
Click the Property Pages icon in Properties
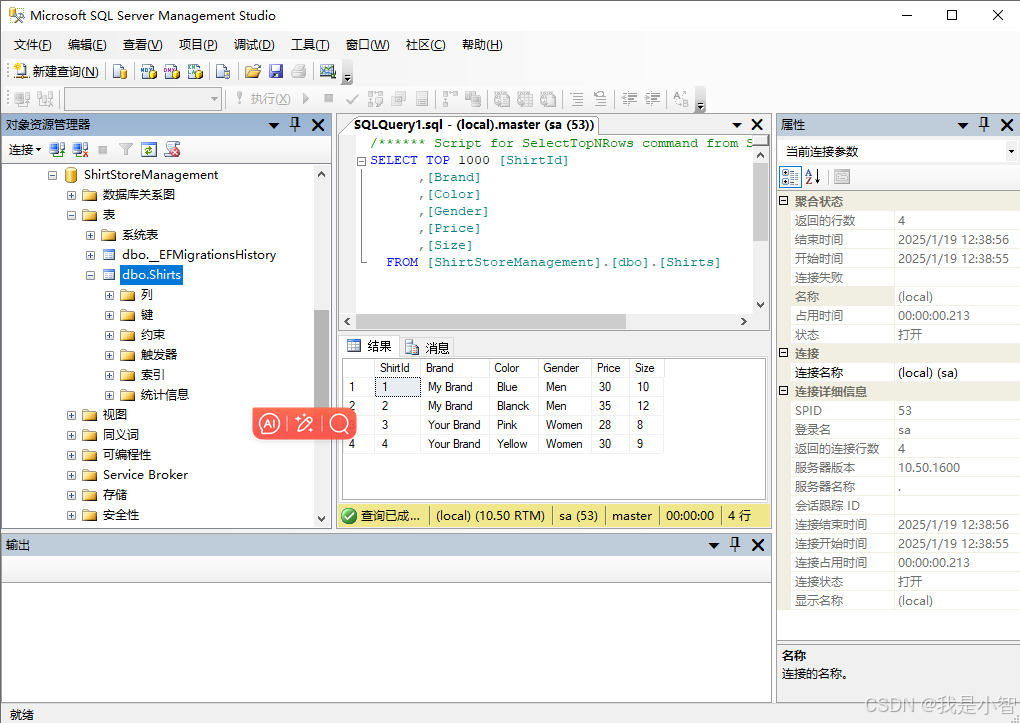click(x=842, y=176)
